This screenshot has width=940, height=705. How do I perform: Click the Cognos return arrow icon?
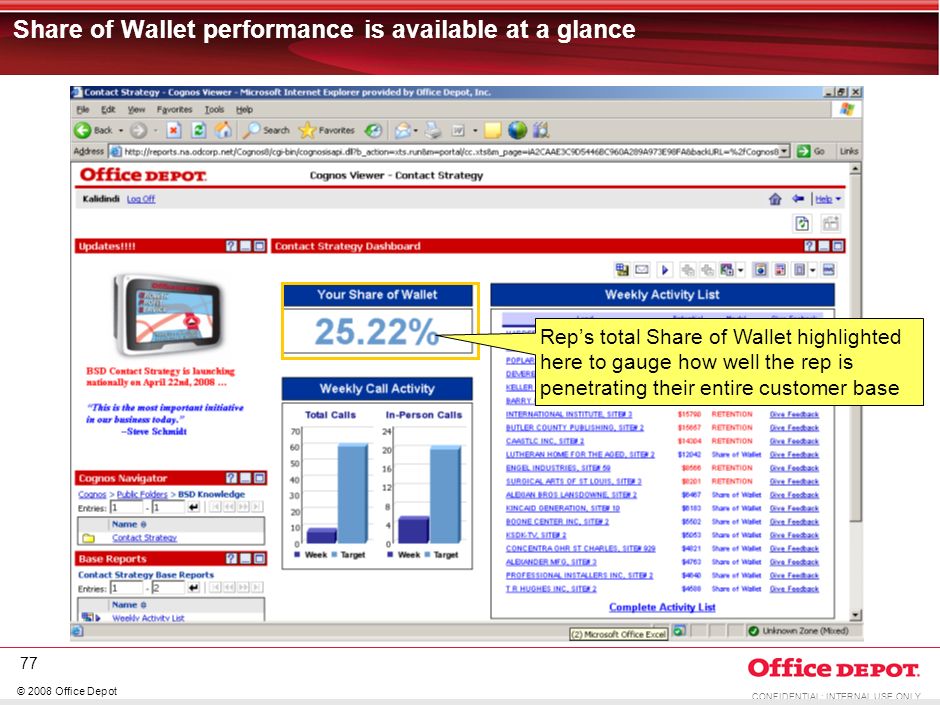click(x=797, y=198)
